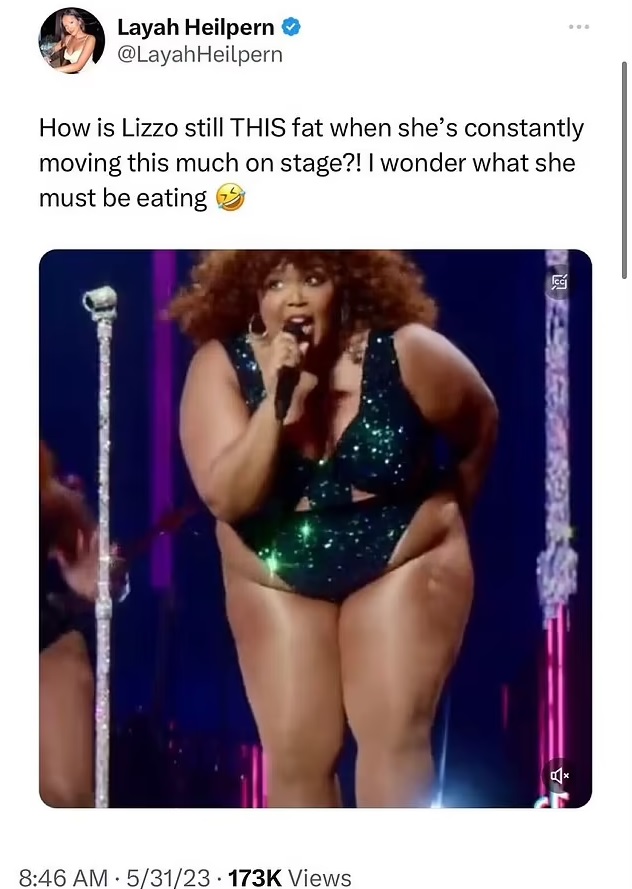Click the Layah Heilpern display name

tap(197, 30)
